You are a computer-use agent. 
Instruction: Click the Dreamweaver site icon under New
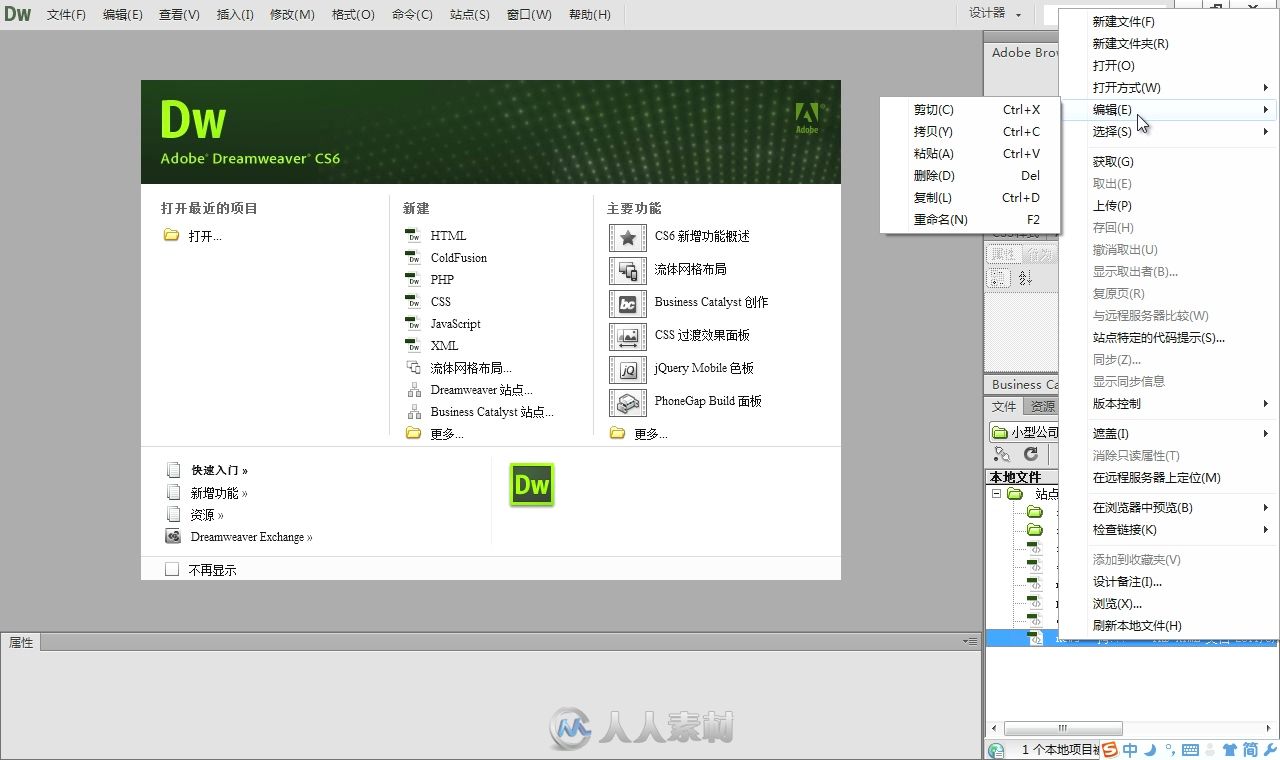pos(414,390)
